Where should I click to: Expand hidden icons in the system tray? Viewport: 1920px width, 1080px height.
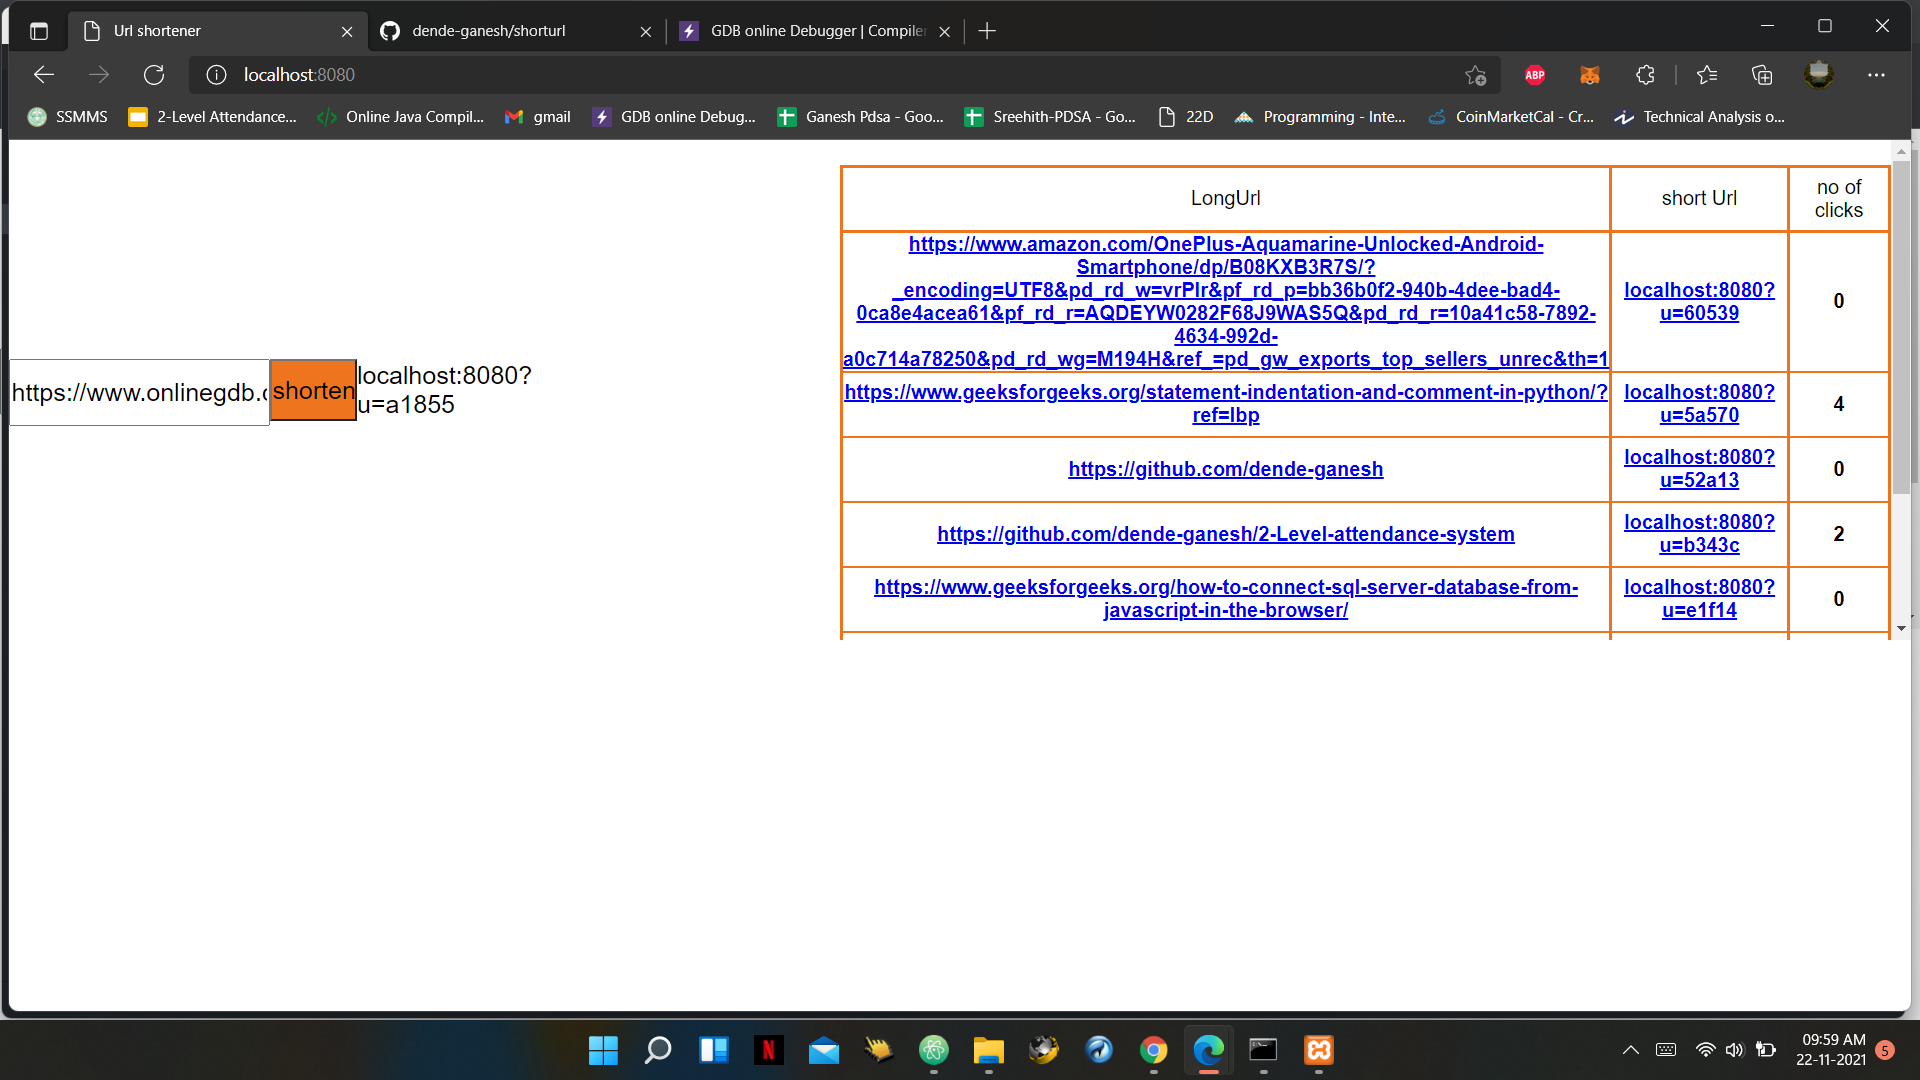tap(1629, 1050)
